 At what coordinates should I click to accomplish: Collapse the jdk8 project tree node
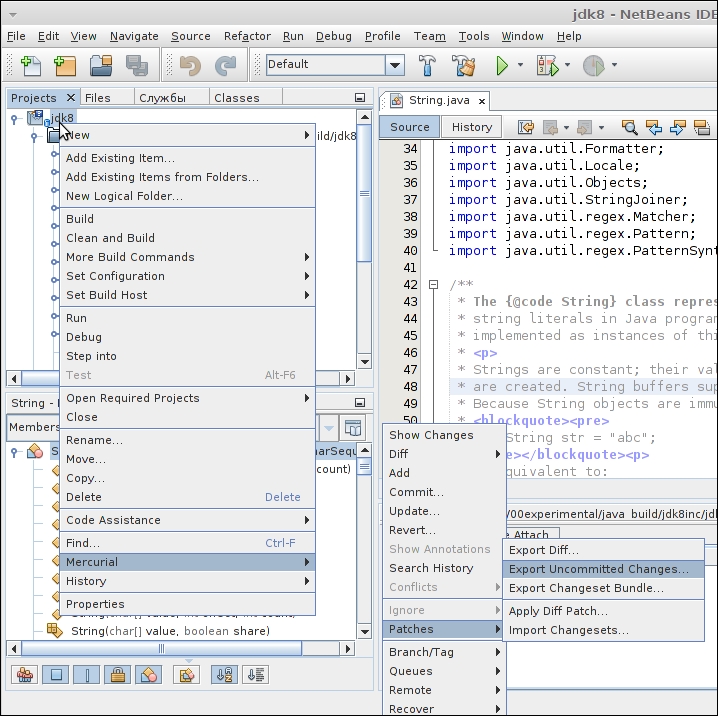click(x=15, y=118)
